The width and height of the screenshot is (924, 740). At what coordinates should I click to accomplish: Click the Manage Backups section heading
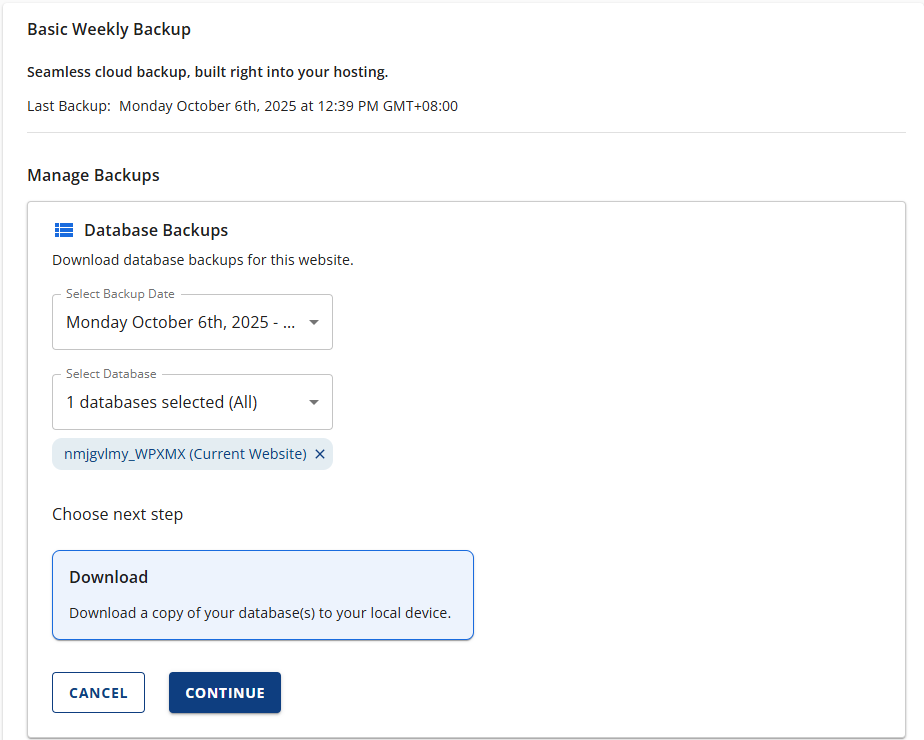pyautogui.click(x=93, y=175)
